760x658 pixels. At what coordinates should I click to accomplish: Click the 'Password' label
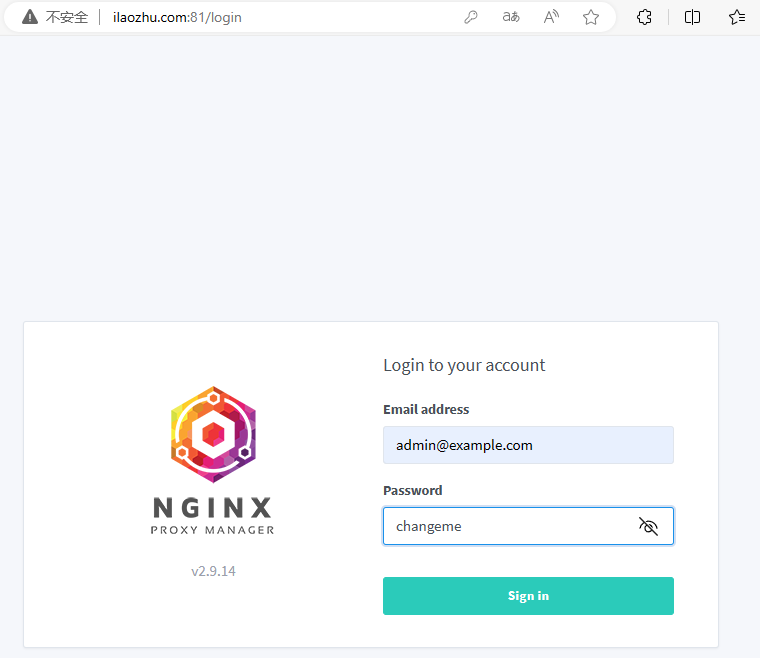412,490
